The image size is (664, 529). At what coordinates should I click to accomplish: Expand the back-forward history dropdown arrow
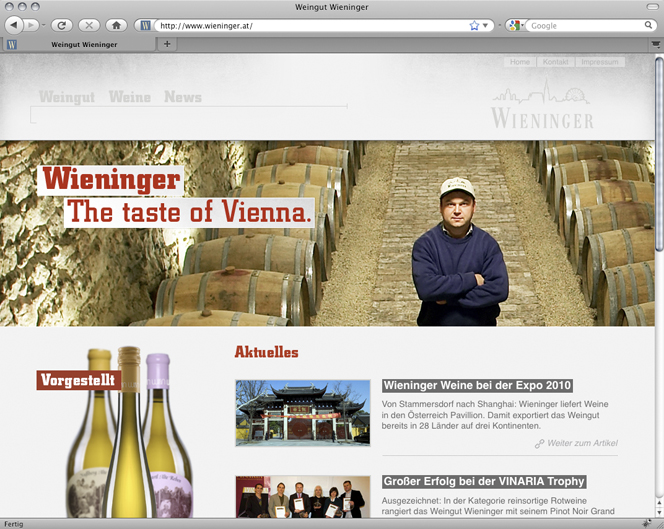click(43, 25)
